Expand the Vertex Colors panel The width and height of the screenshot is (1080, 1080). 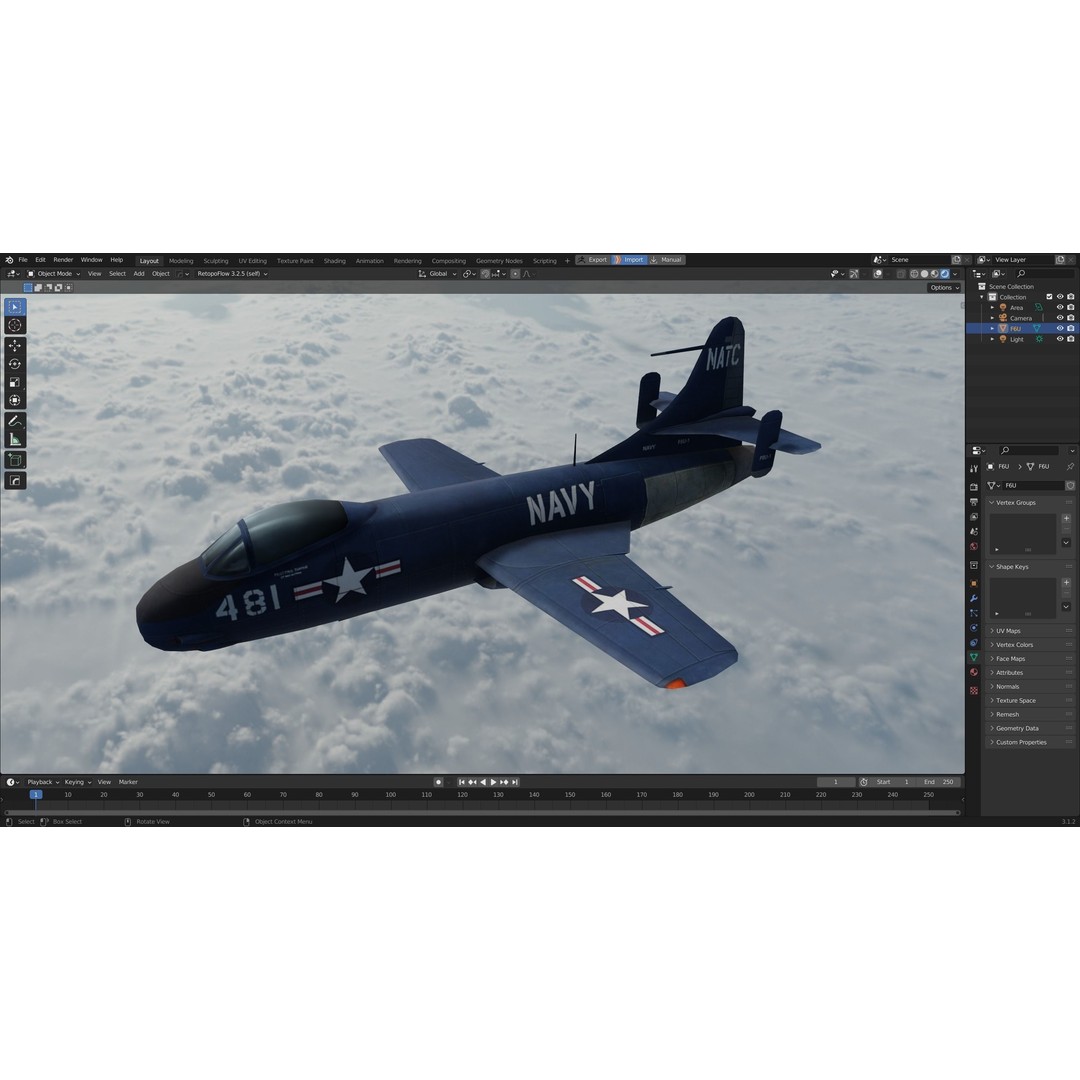point(1029,645)
